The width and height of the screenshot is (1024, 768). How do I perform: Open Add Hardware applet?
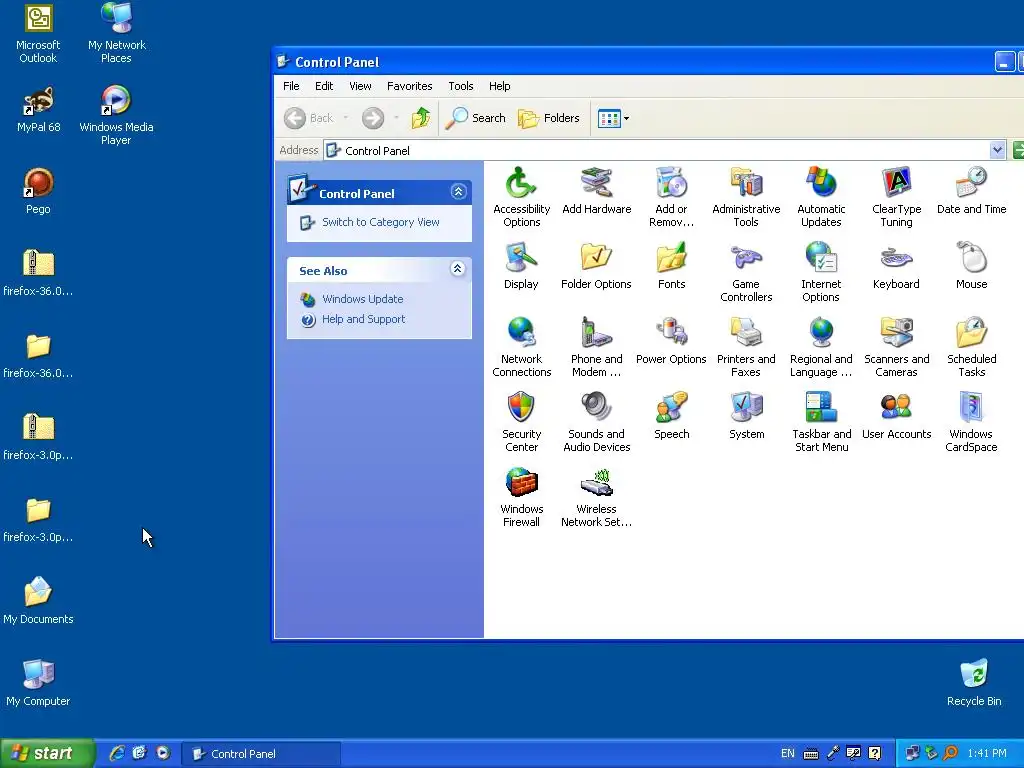(596, 191)
